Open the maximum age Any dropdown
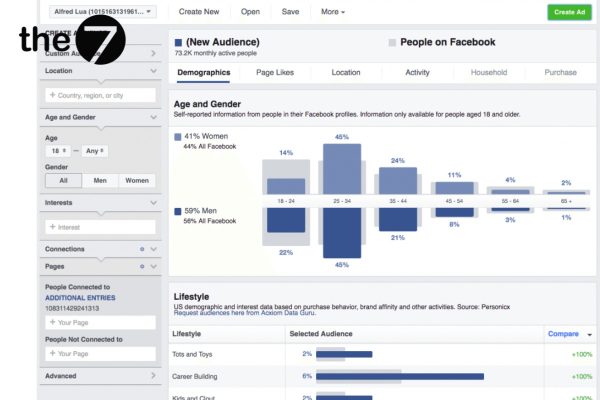This screenshot has height=400, width=600. pos(95,151)
